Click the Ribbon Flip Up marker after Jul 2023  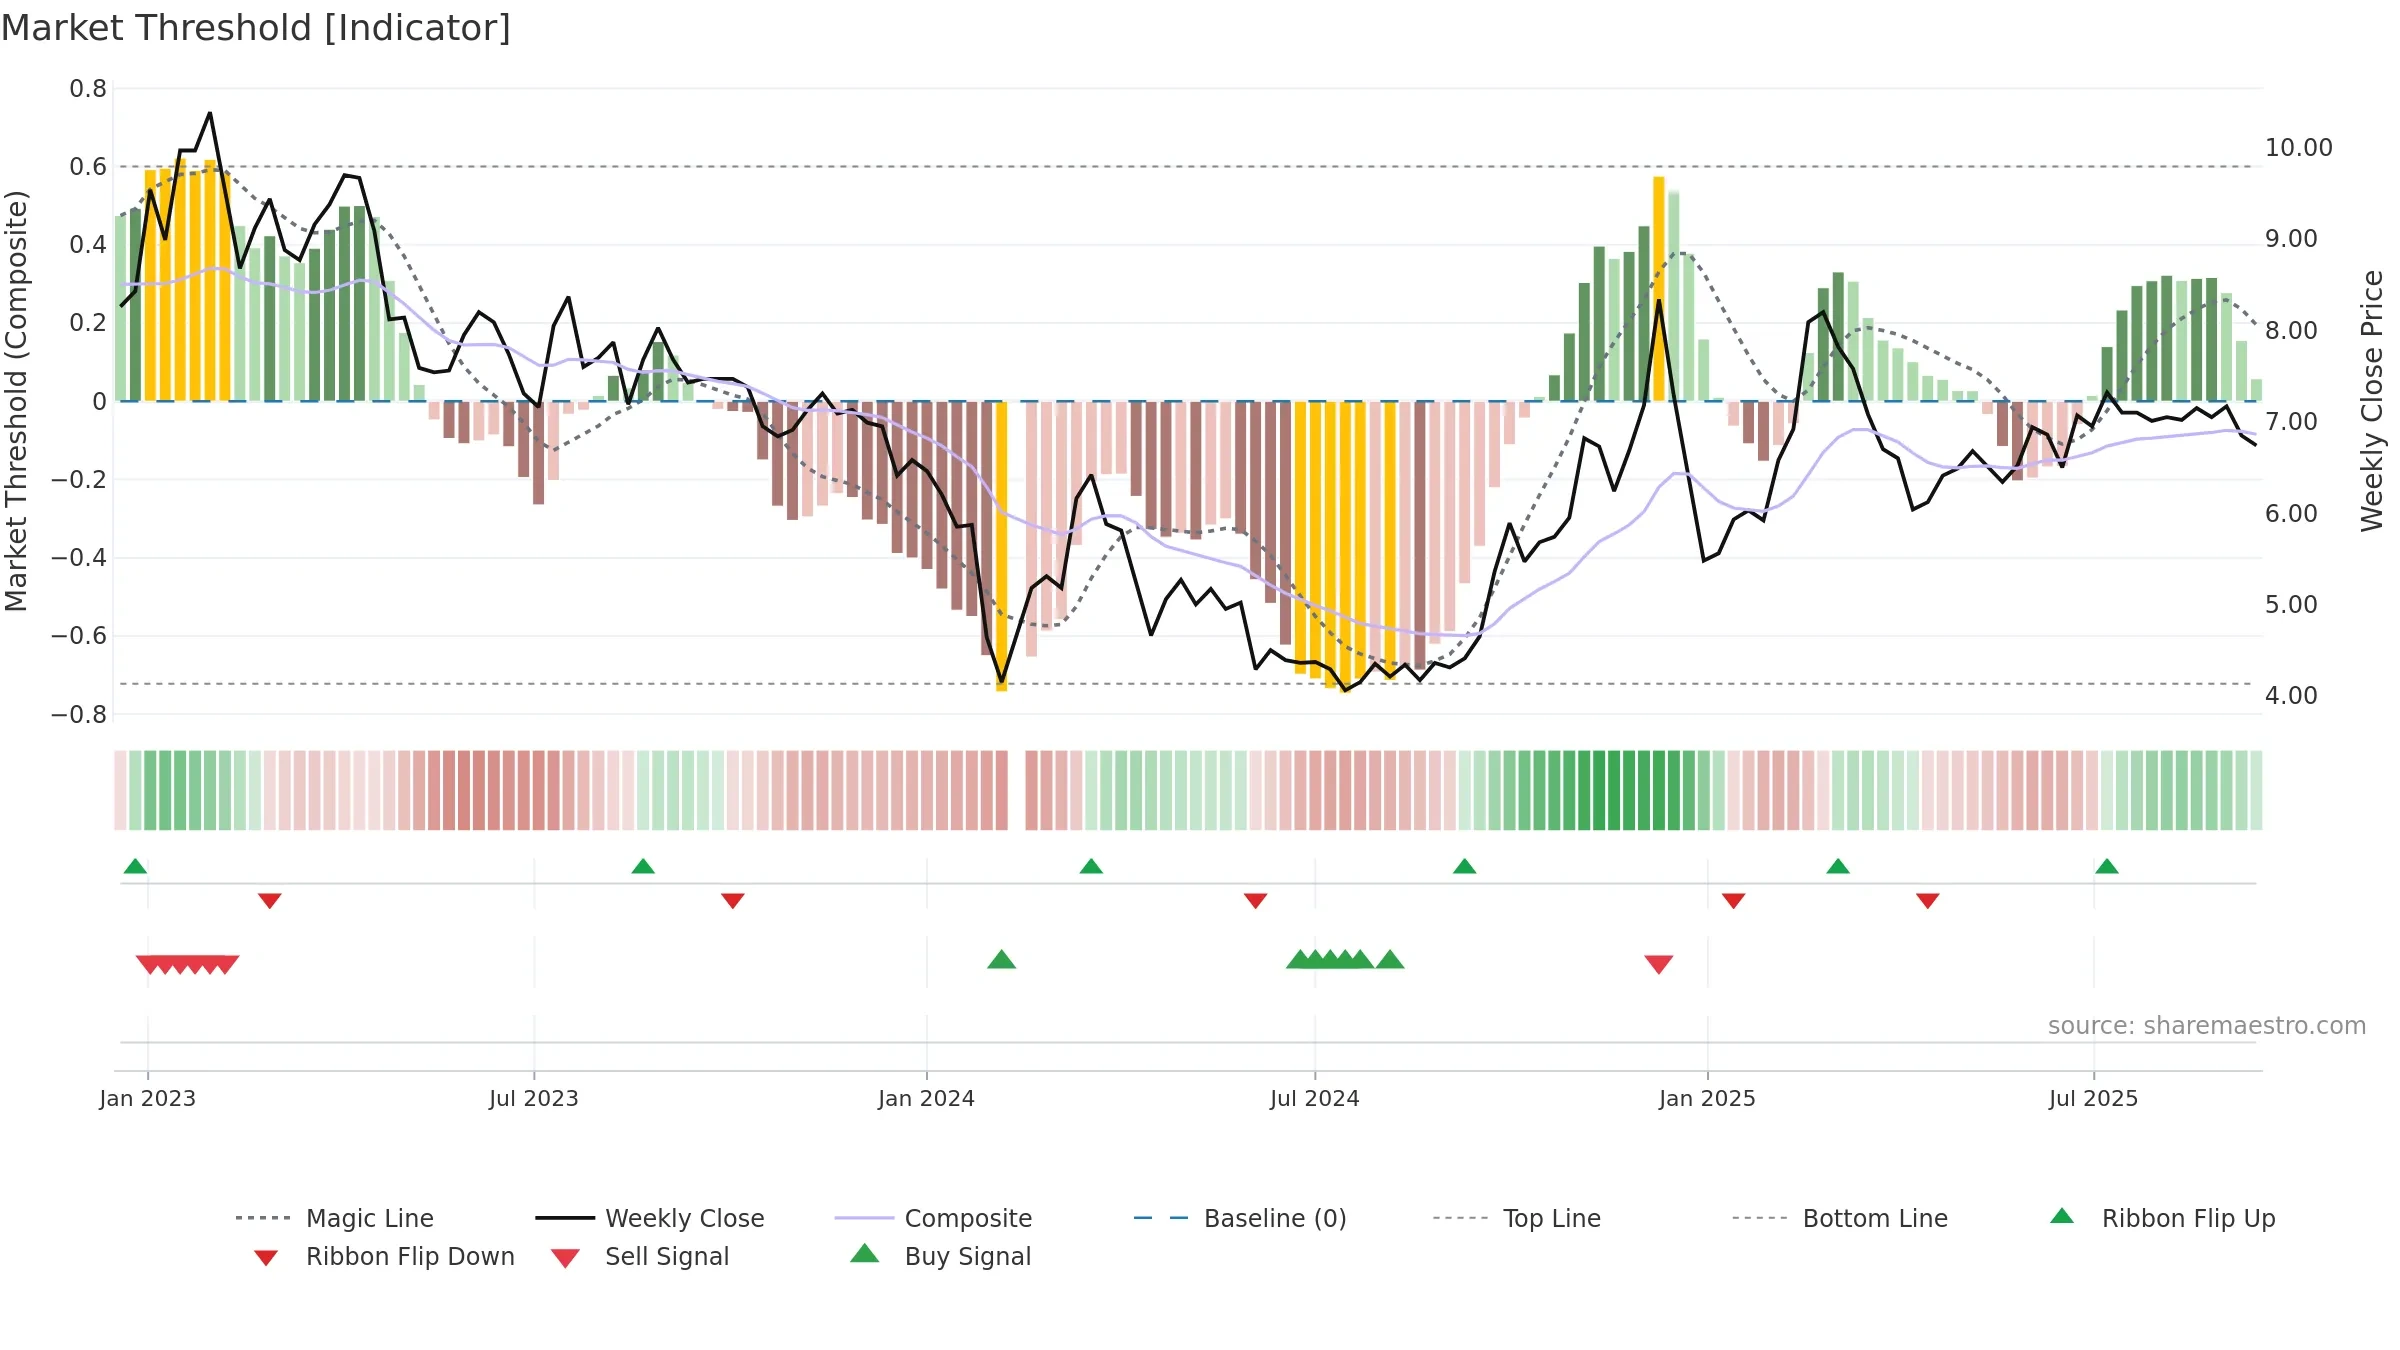tap(643, 866)
